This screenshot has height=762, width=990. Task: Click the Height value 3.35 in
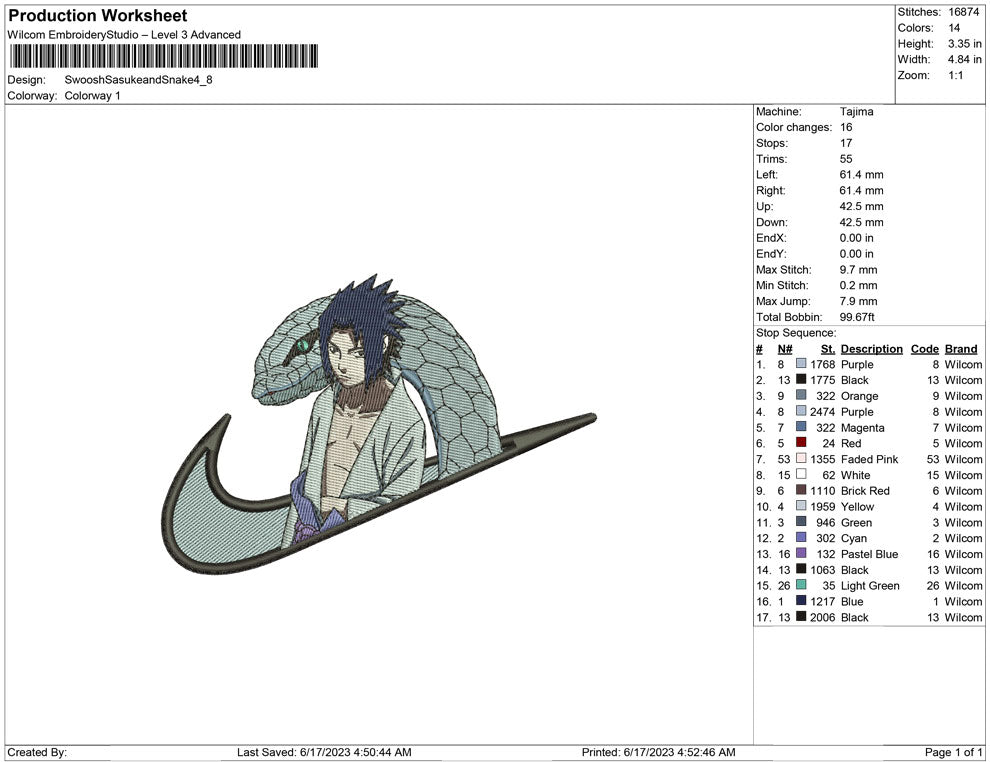965,44
